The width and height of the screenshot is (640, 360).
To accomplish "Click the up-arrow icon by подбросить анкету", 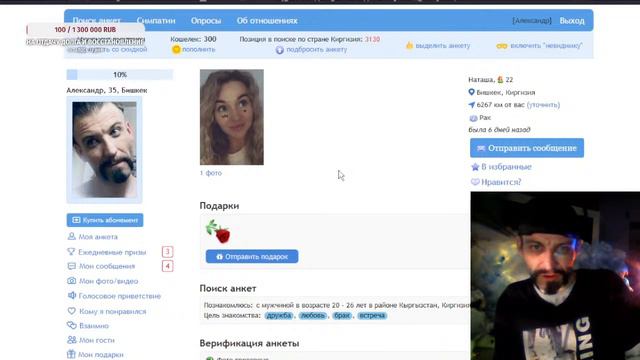I will [x=280, y=50].
